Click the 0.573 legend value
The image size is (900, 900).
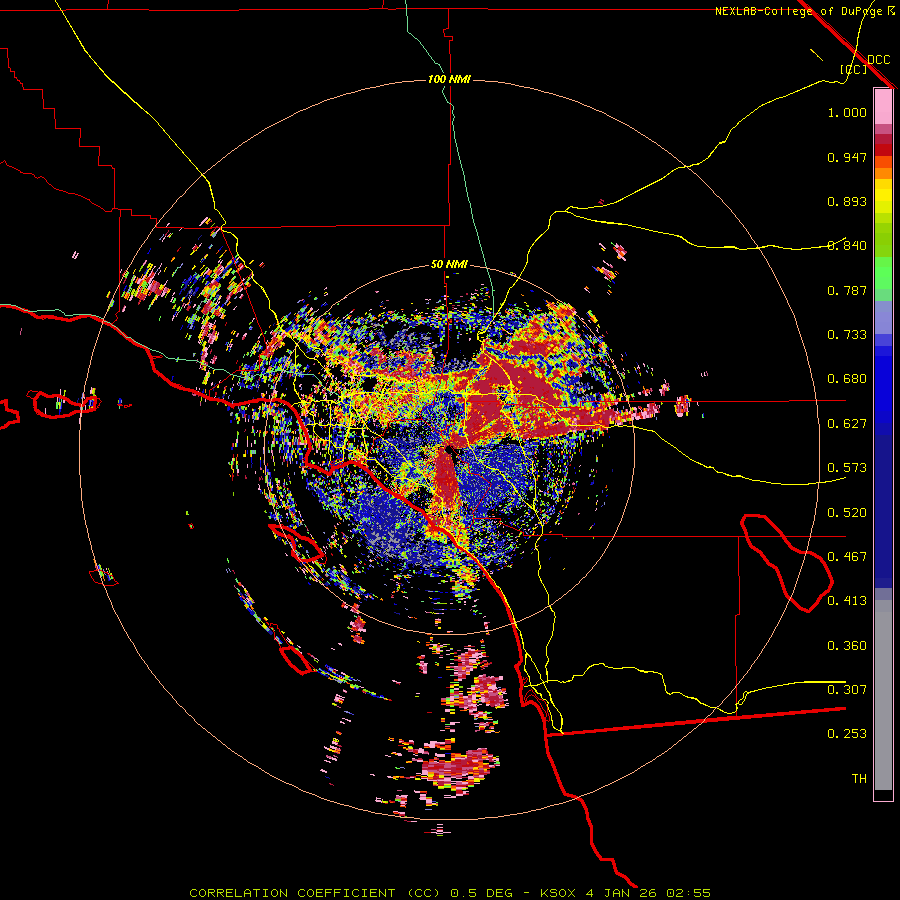pos(847,468)
